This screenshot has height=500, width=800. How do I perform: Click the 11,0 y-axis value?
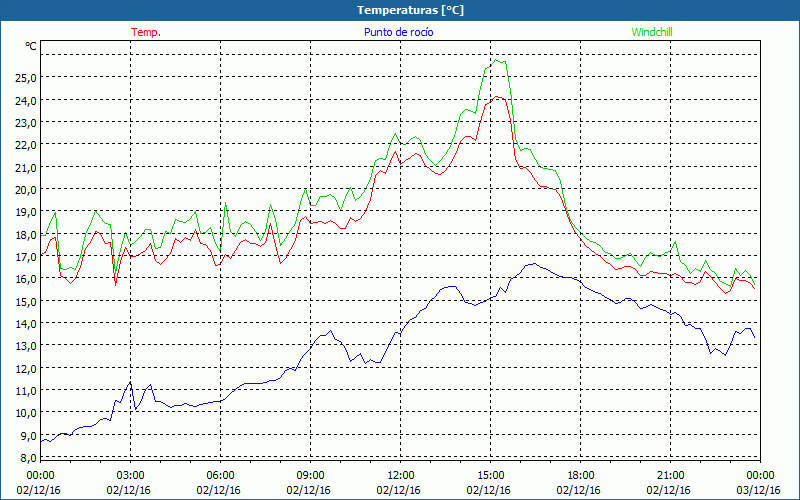click(x=26, y=390)
